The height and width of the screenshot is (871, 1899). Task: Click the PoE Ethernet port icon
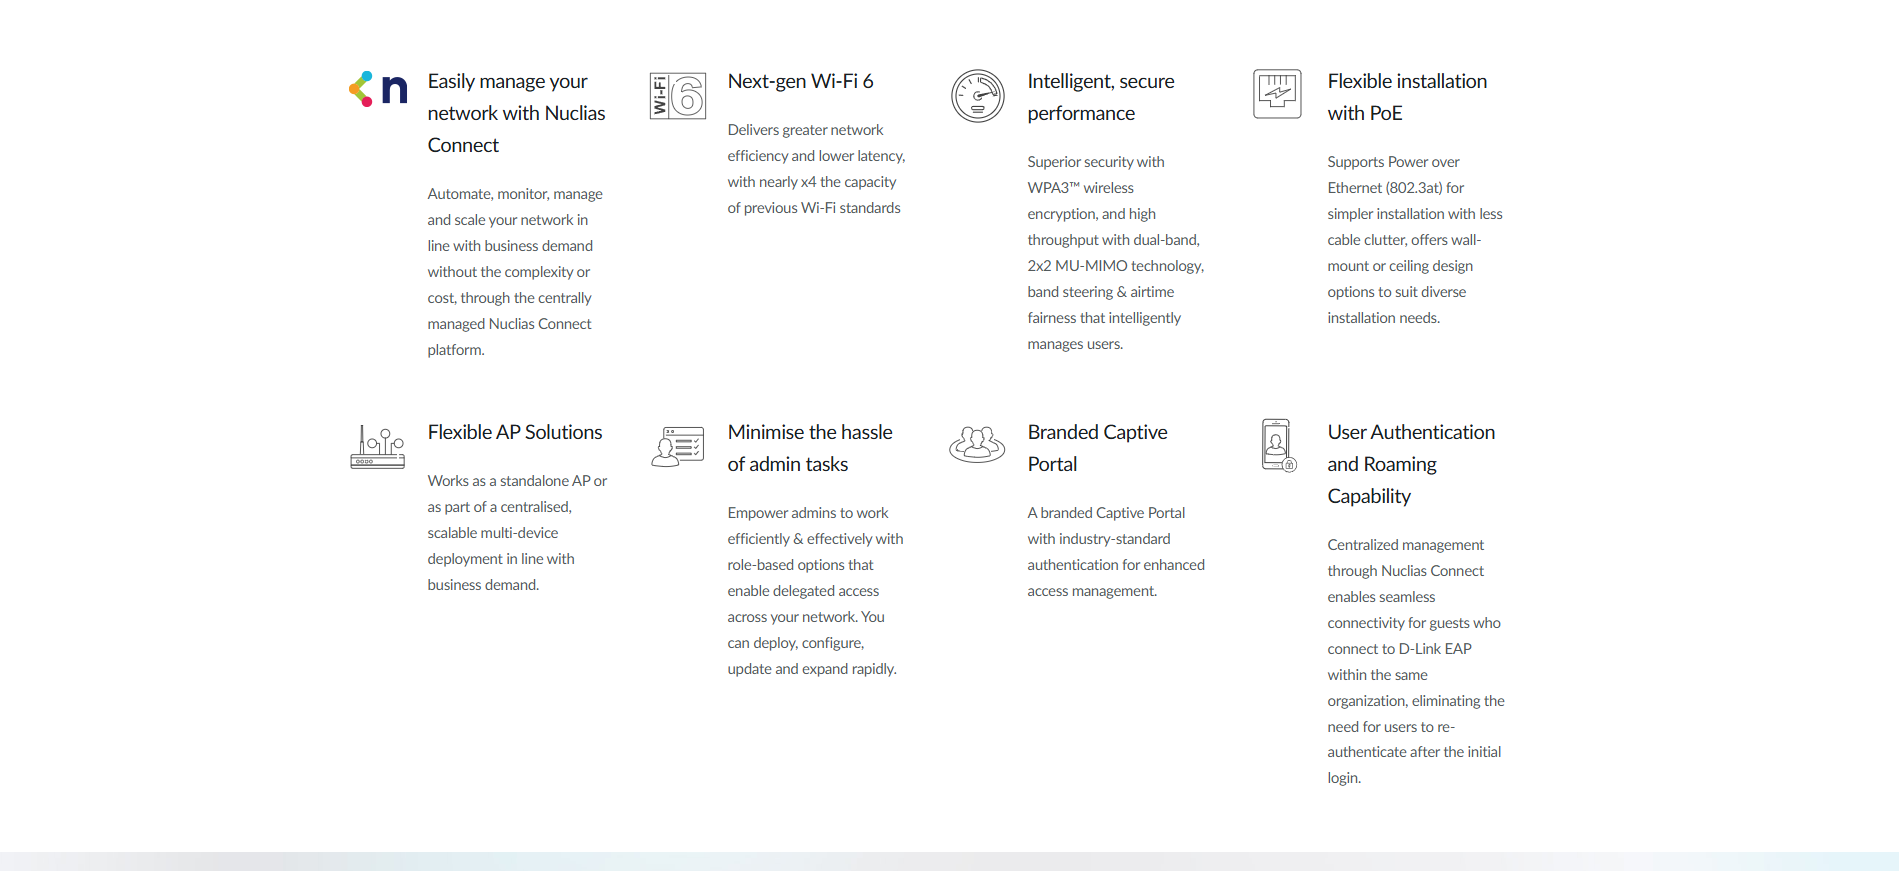click(1277, 94)
